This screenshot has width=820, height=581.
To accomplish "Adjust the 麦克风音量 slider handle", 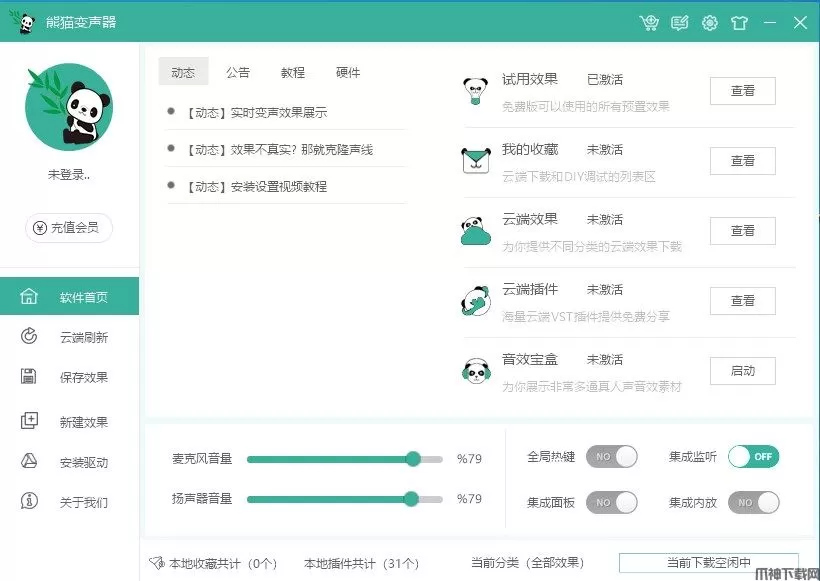I will tap(413, 459).
